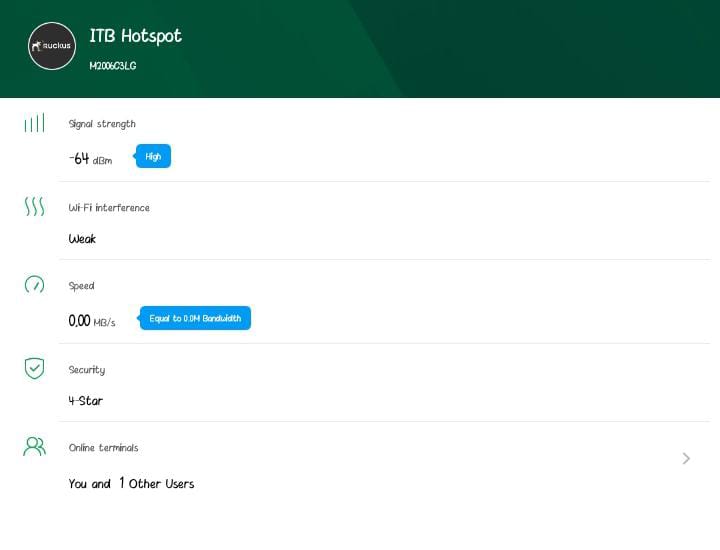This screenshot has height=550, width=720.
Task: Open the Online terminals label
Action: 103,448
